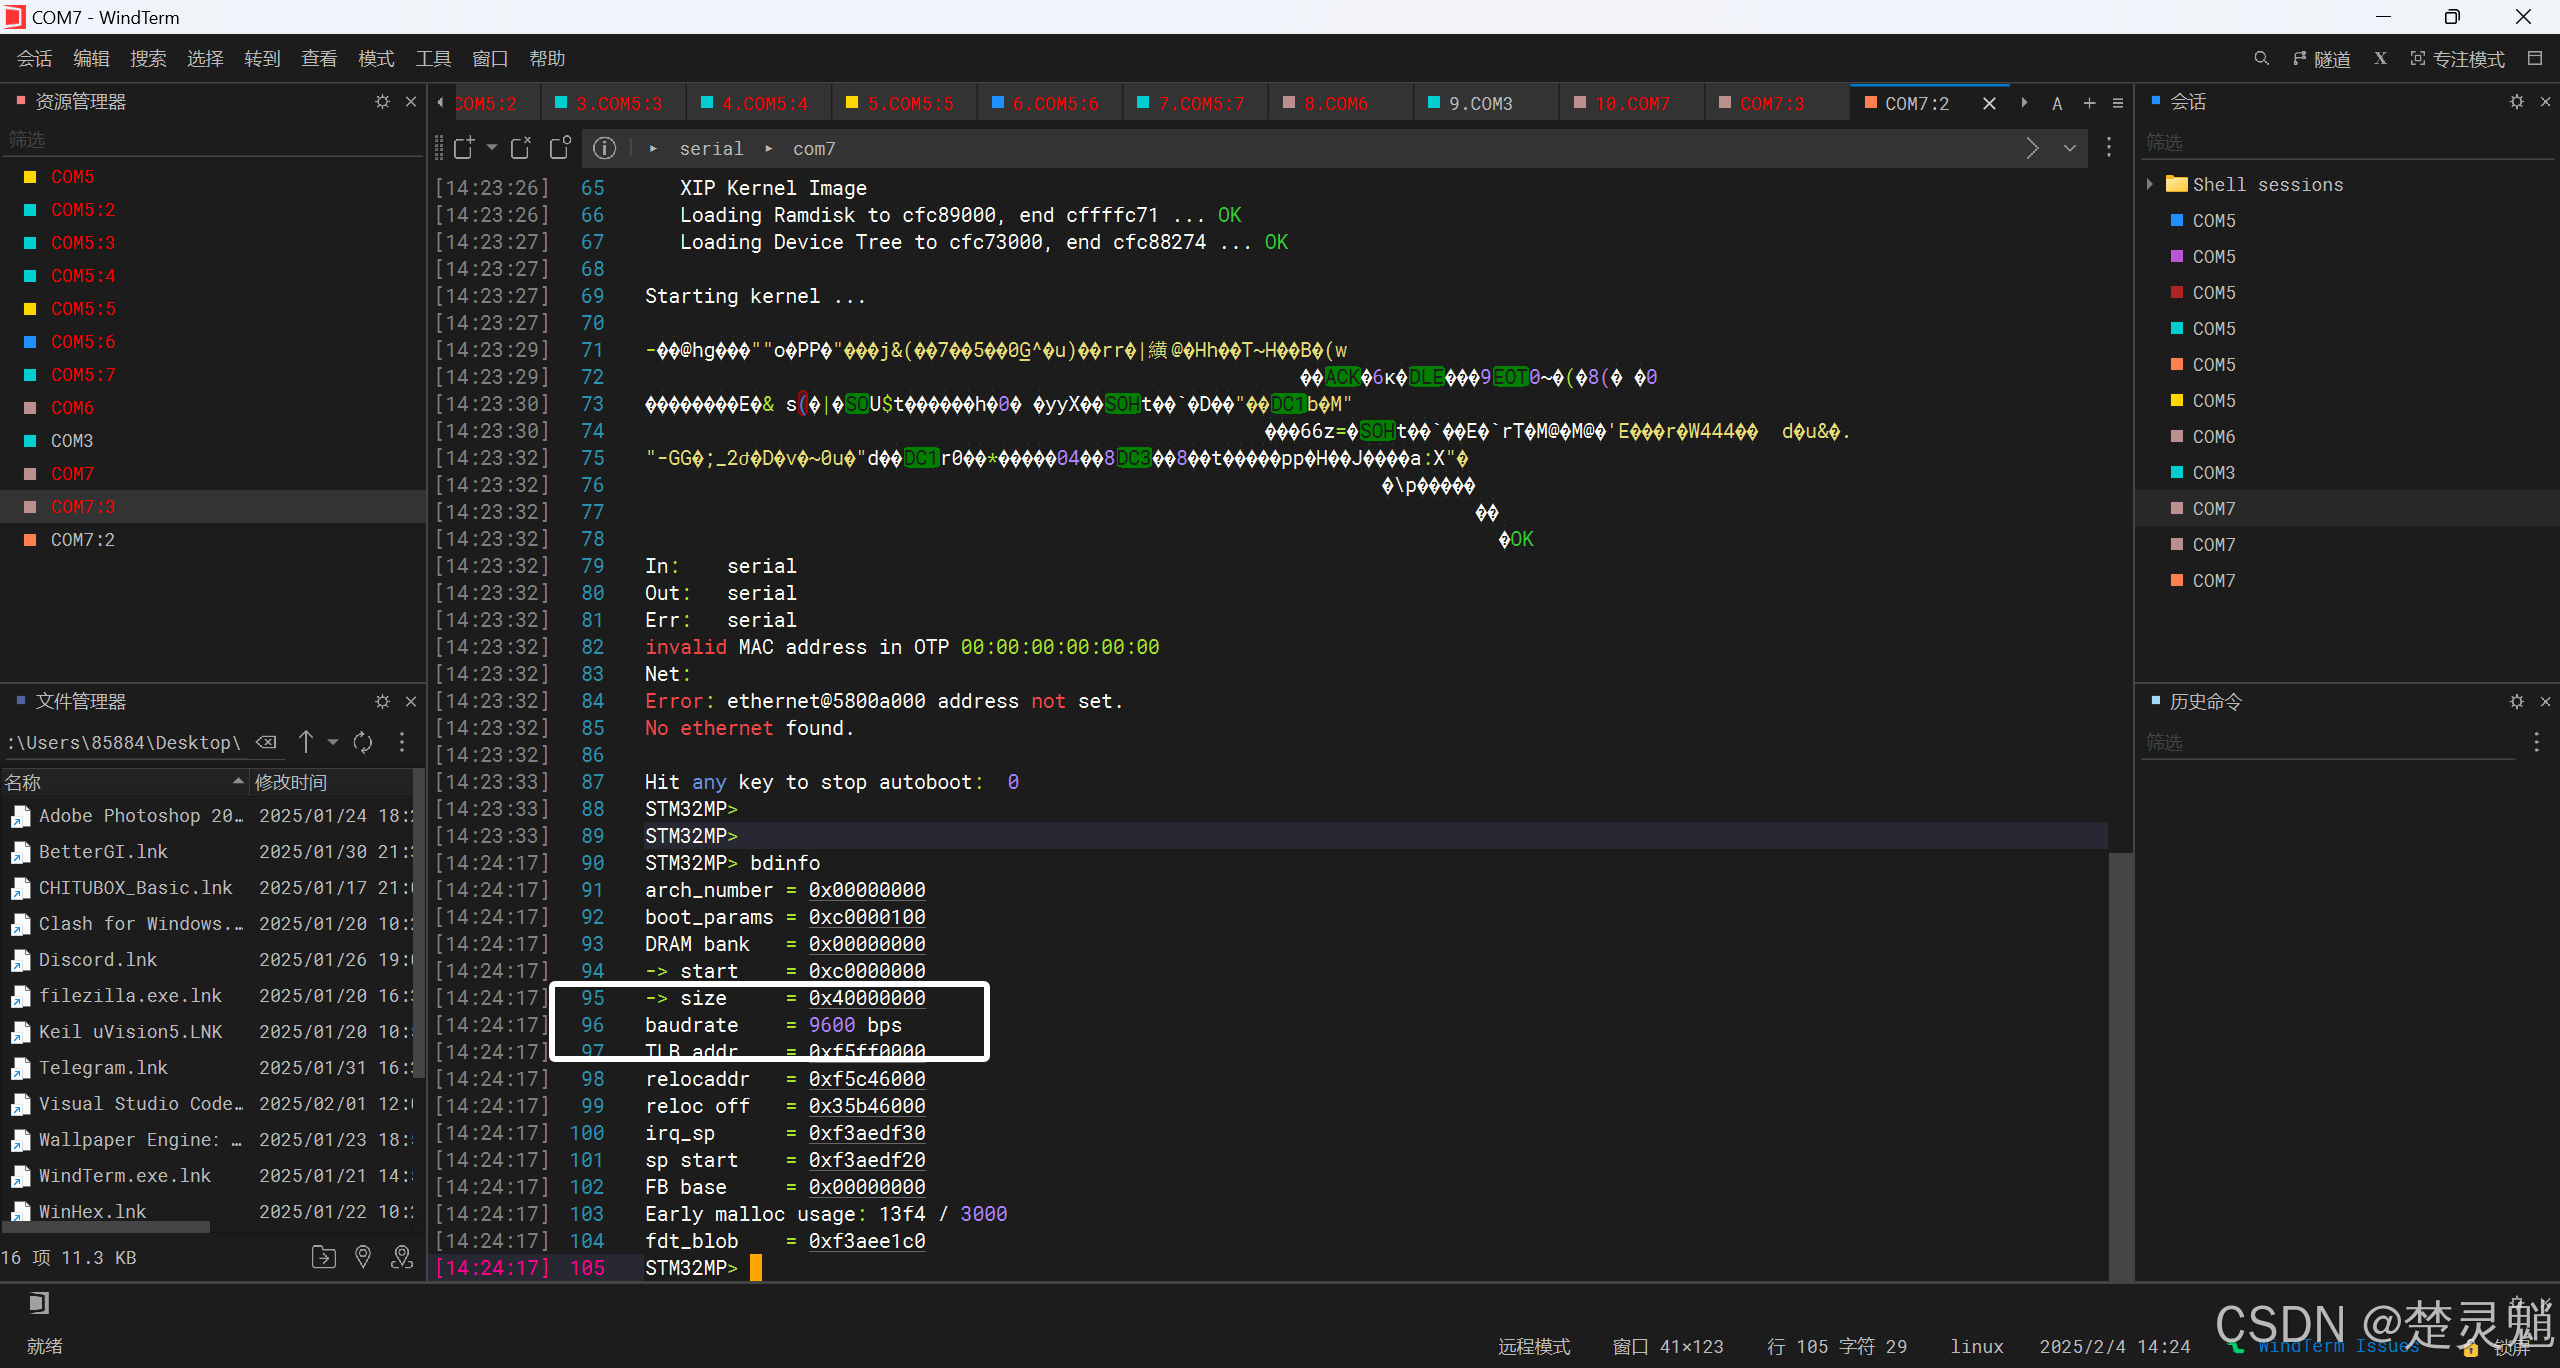The image size is (2560, 1368).
Task: Click the session info icon beside serial path
Action: pyautogui.click(x=604, y=148)
